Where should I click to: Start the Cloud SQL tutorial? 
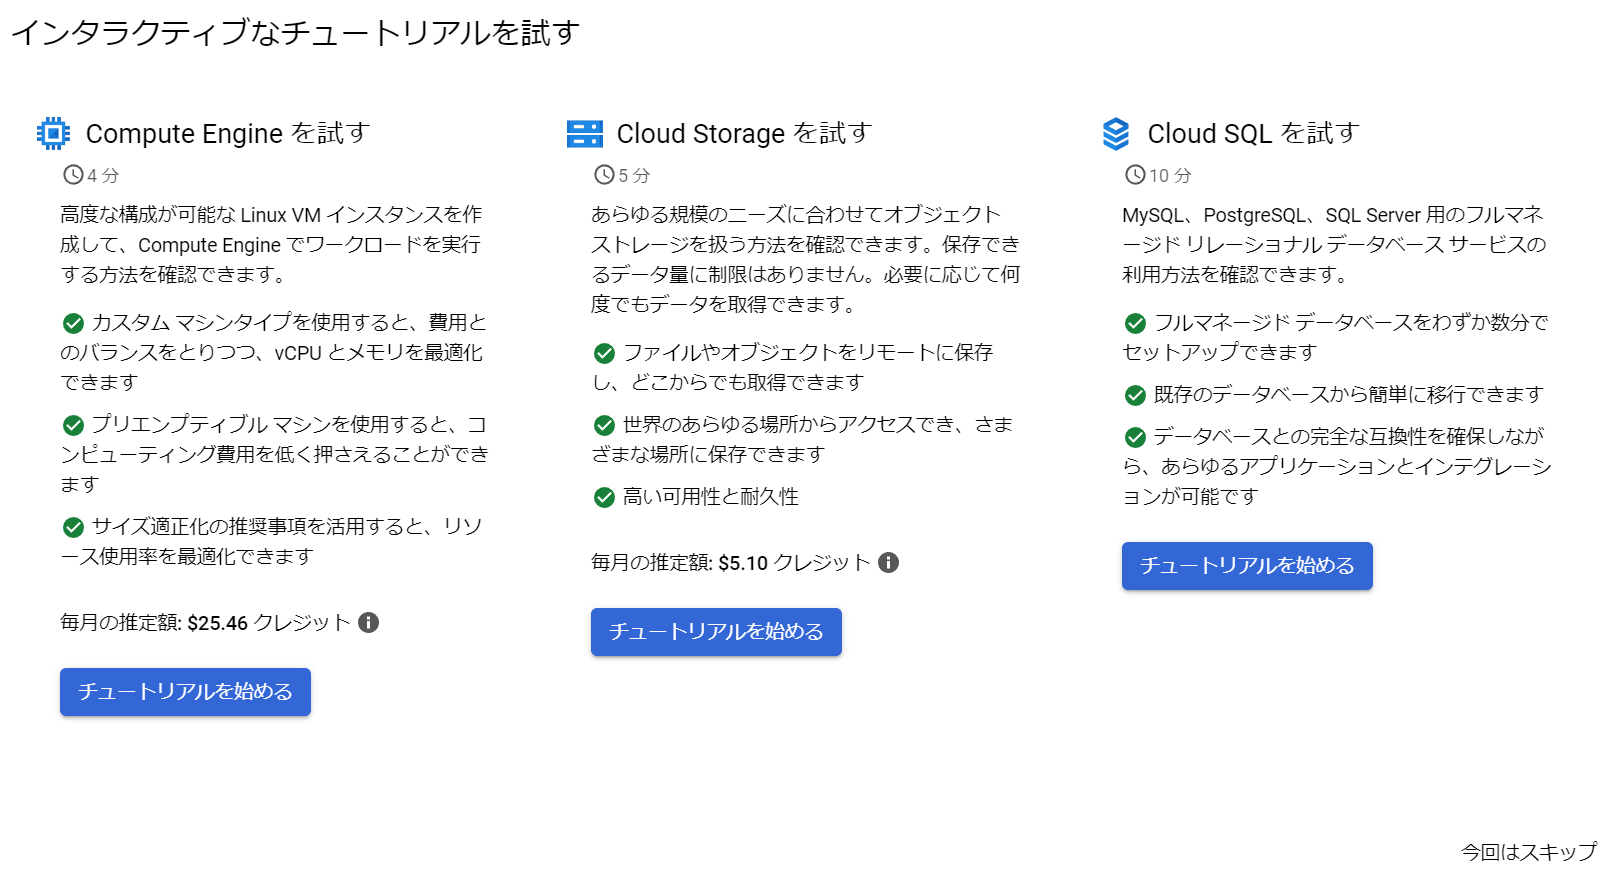pos(1247,566)
